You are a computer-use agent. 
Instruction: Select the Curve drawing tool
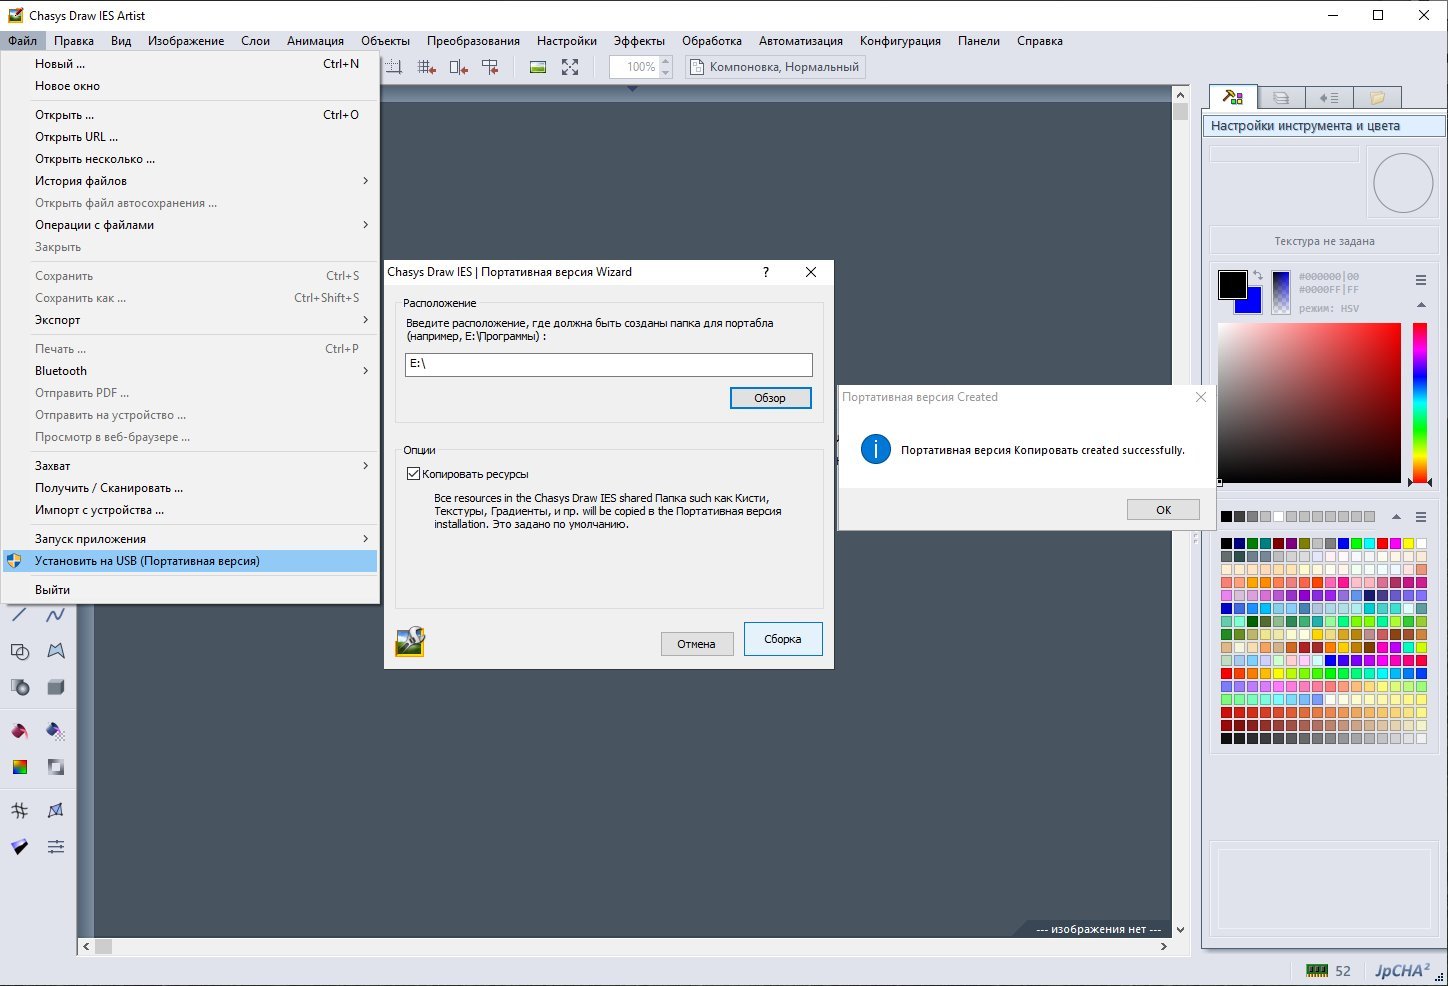pyautogui.click(x=56, y=614)
